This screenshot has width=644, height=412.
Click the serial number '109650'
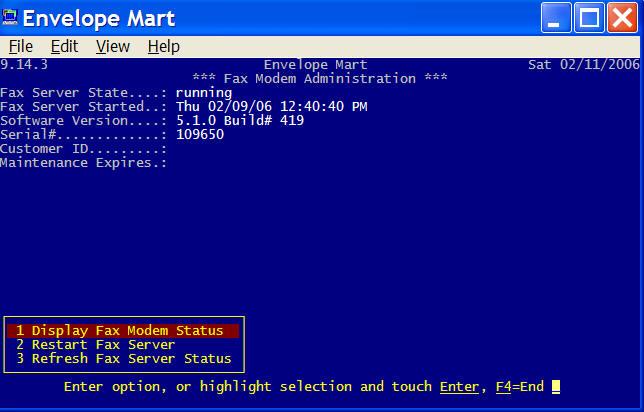(x=200, y=135)
